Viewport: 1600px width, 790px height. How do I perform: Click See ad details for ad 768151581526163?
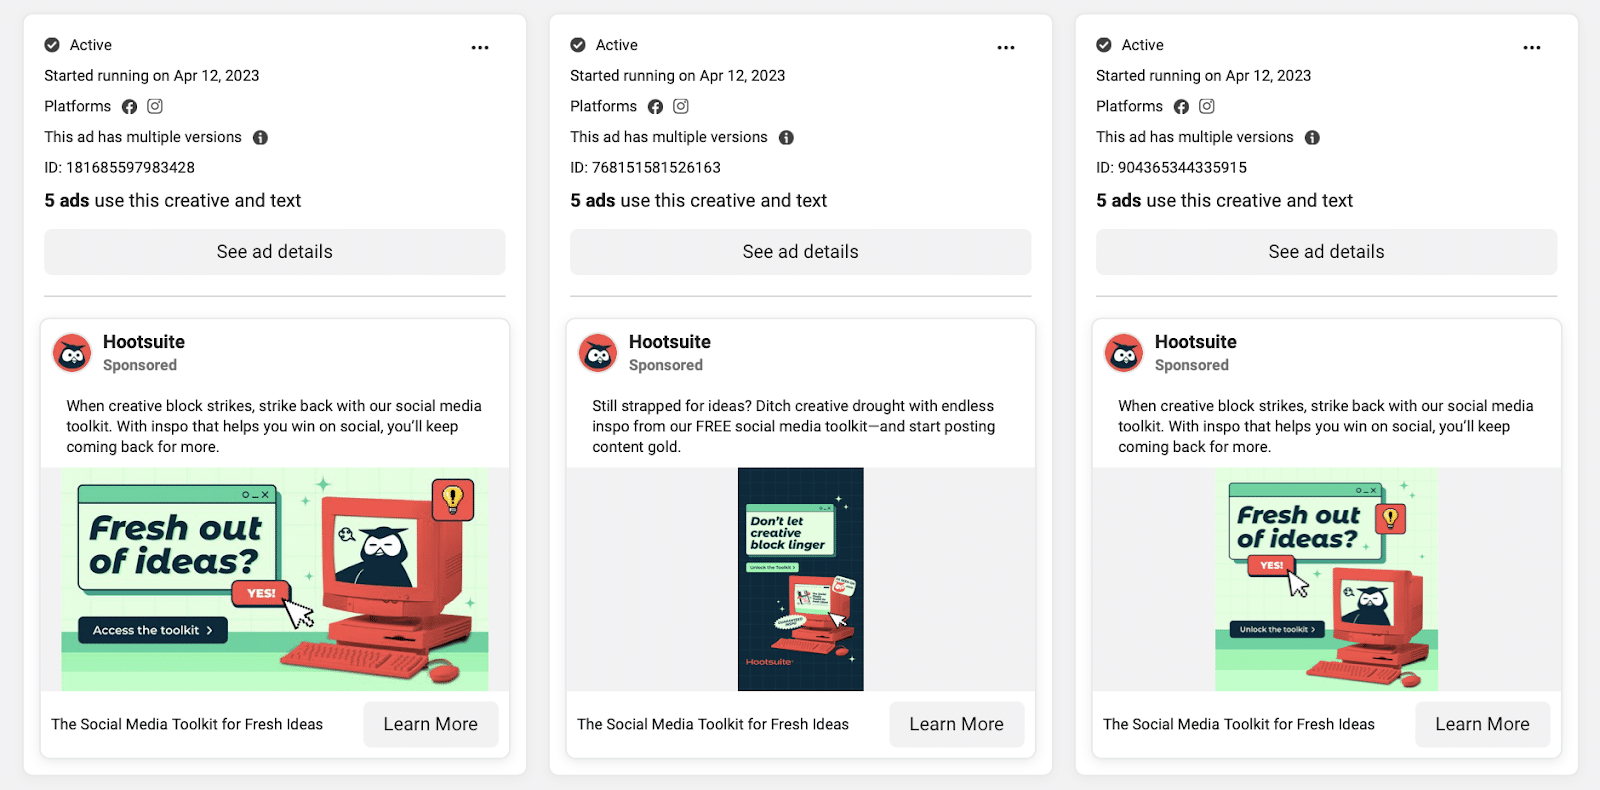point(801,252)
